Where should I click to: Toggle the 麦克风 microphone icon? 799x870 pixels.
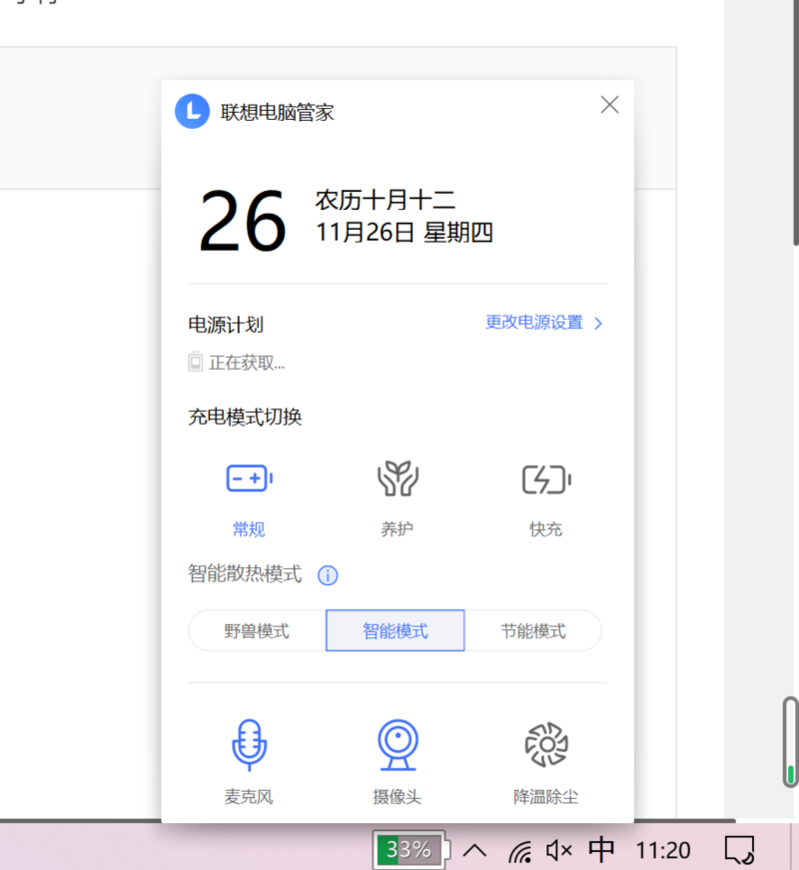(249, 746)
